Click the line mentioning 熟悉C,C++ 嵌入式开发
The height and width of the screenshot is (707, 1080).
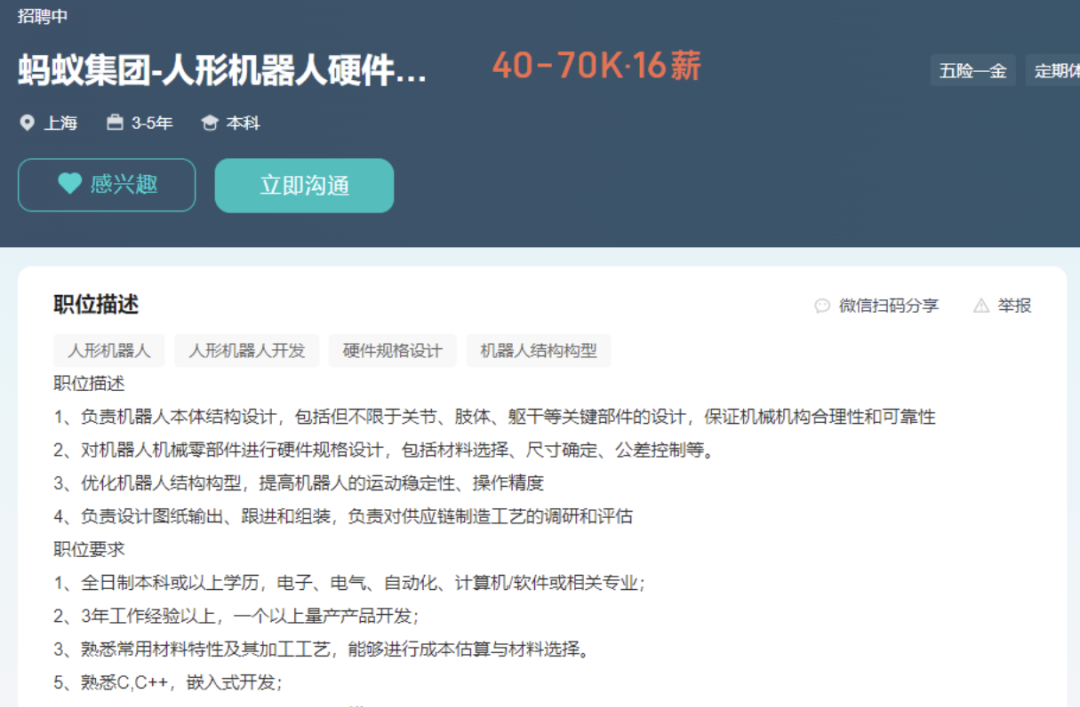click(168, 683)
